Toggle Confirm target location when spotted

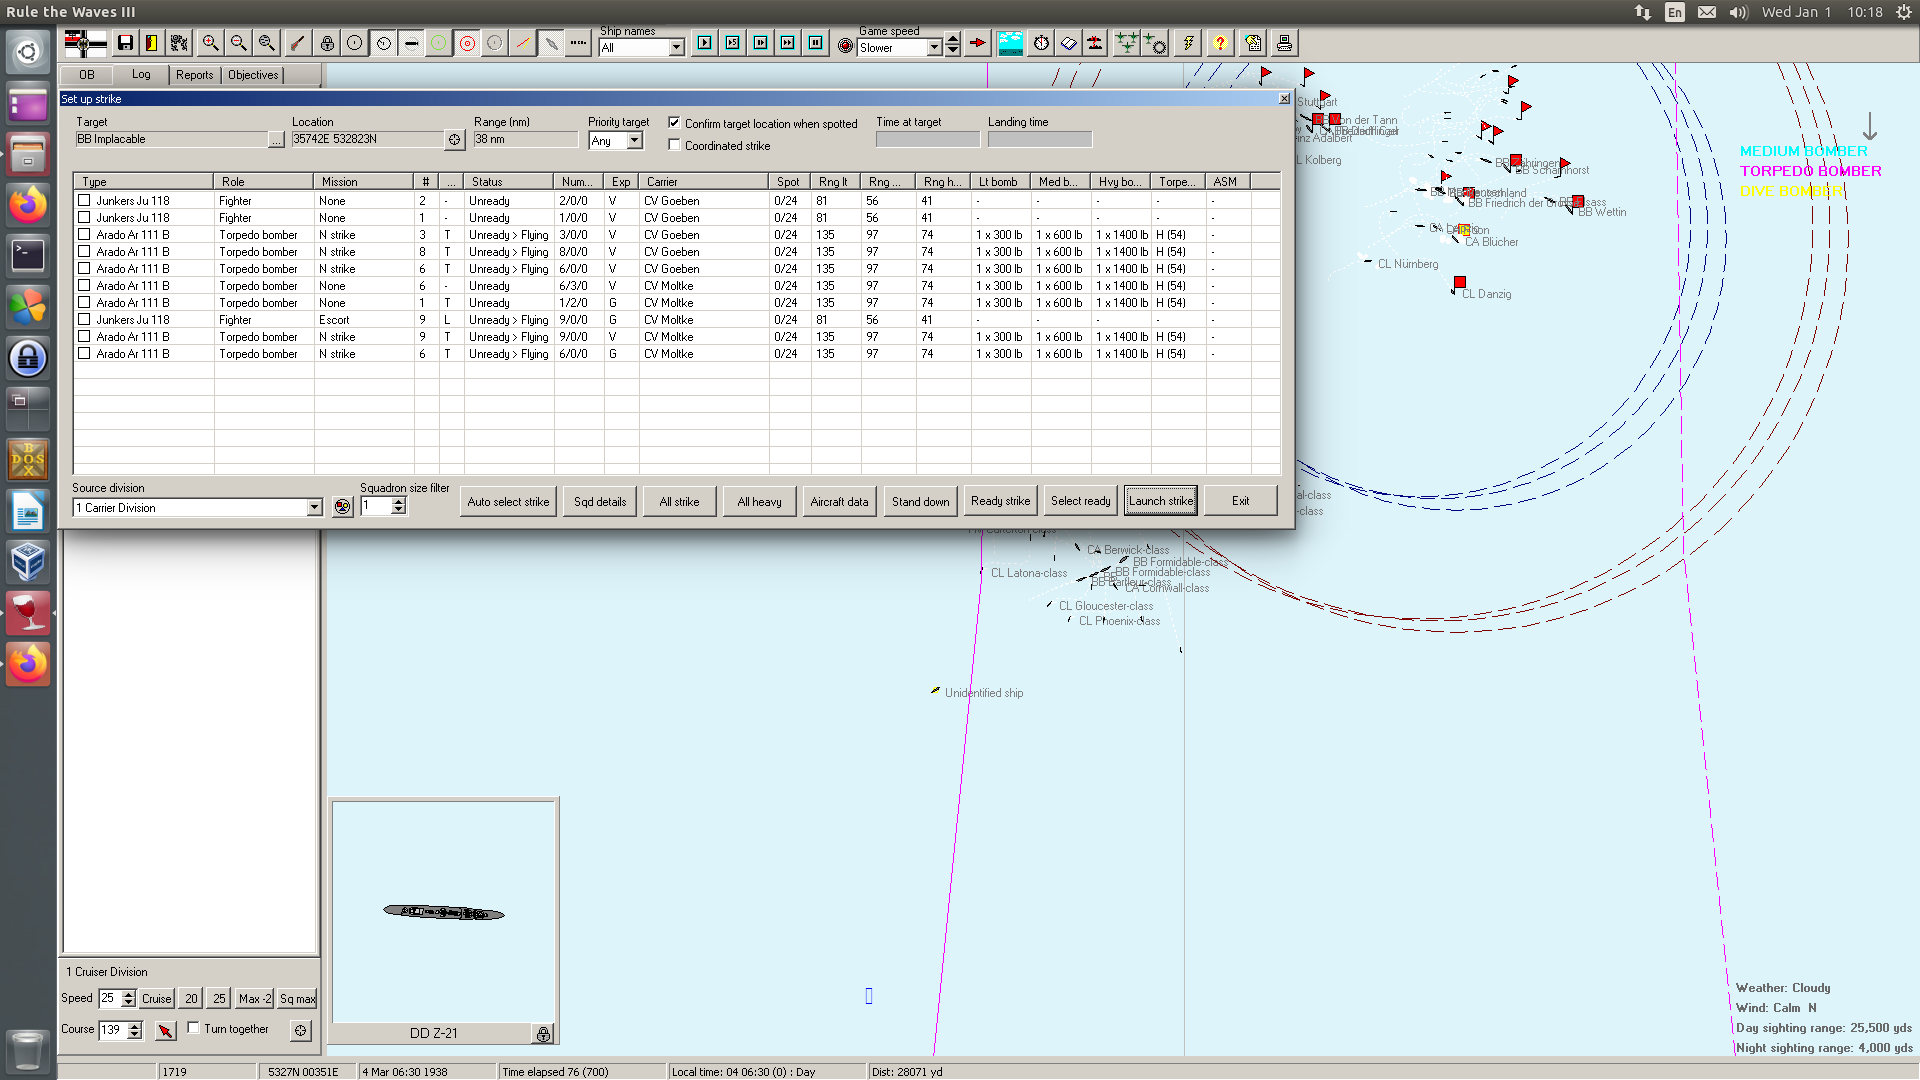click(675, 123)
